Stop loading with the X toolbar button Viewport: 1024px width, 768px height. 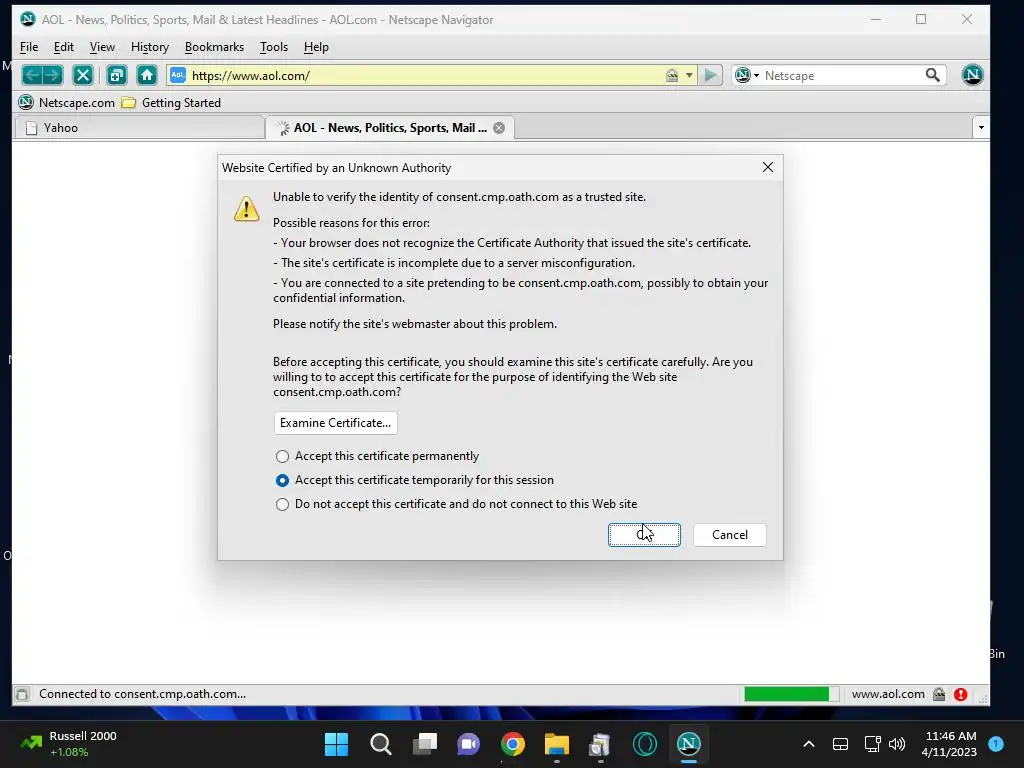pyautogui.click(x=83, y=75)
